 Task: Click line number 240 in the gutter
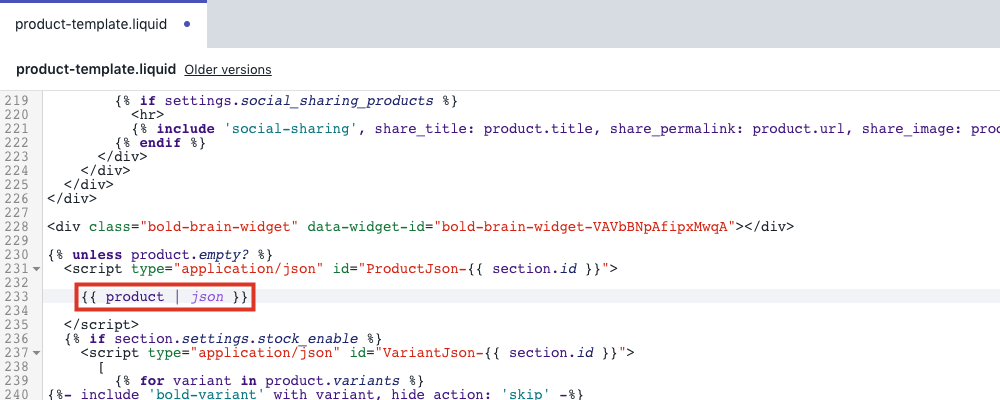[15, 395]
